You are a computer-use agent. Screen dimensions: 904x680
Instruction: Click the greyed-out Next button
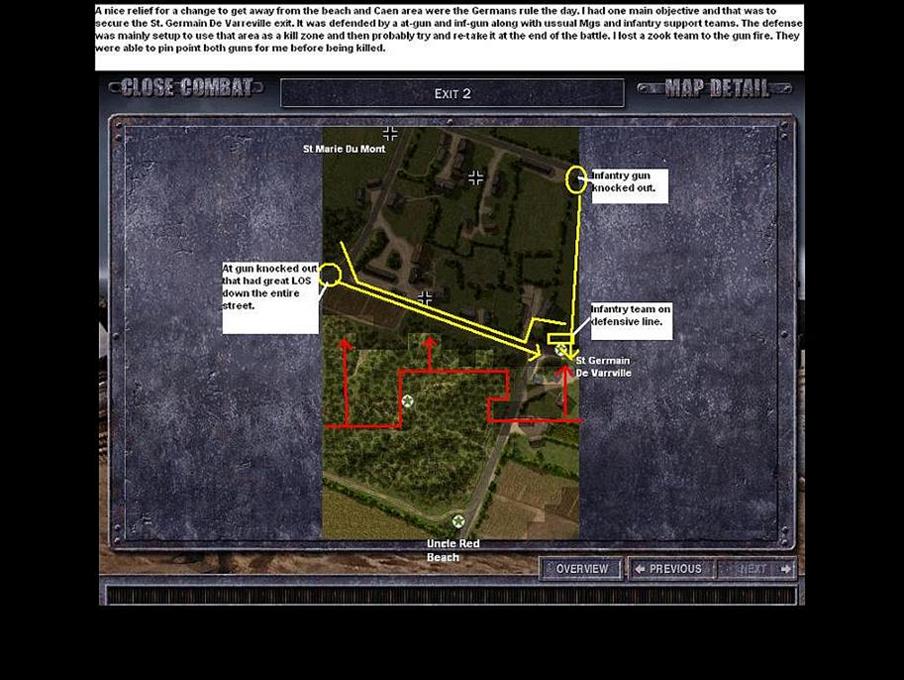(x=758, y=569)
